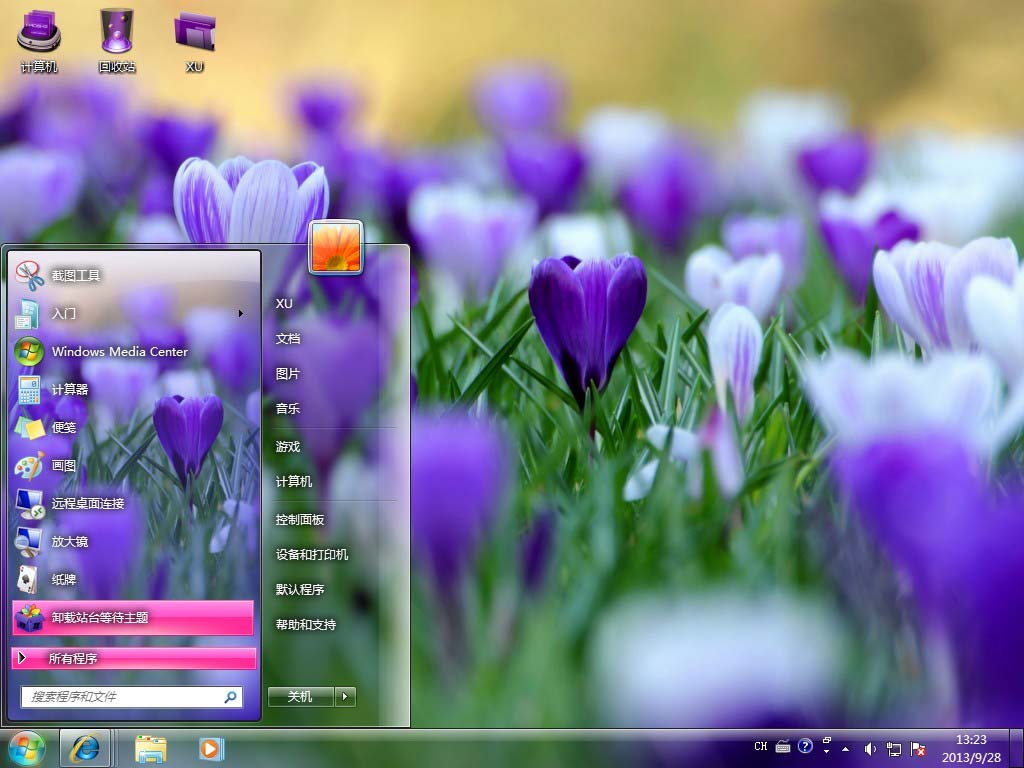
Task: Open the 计算器 calculator app
Action: point(70,389)
